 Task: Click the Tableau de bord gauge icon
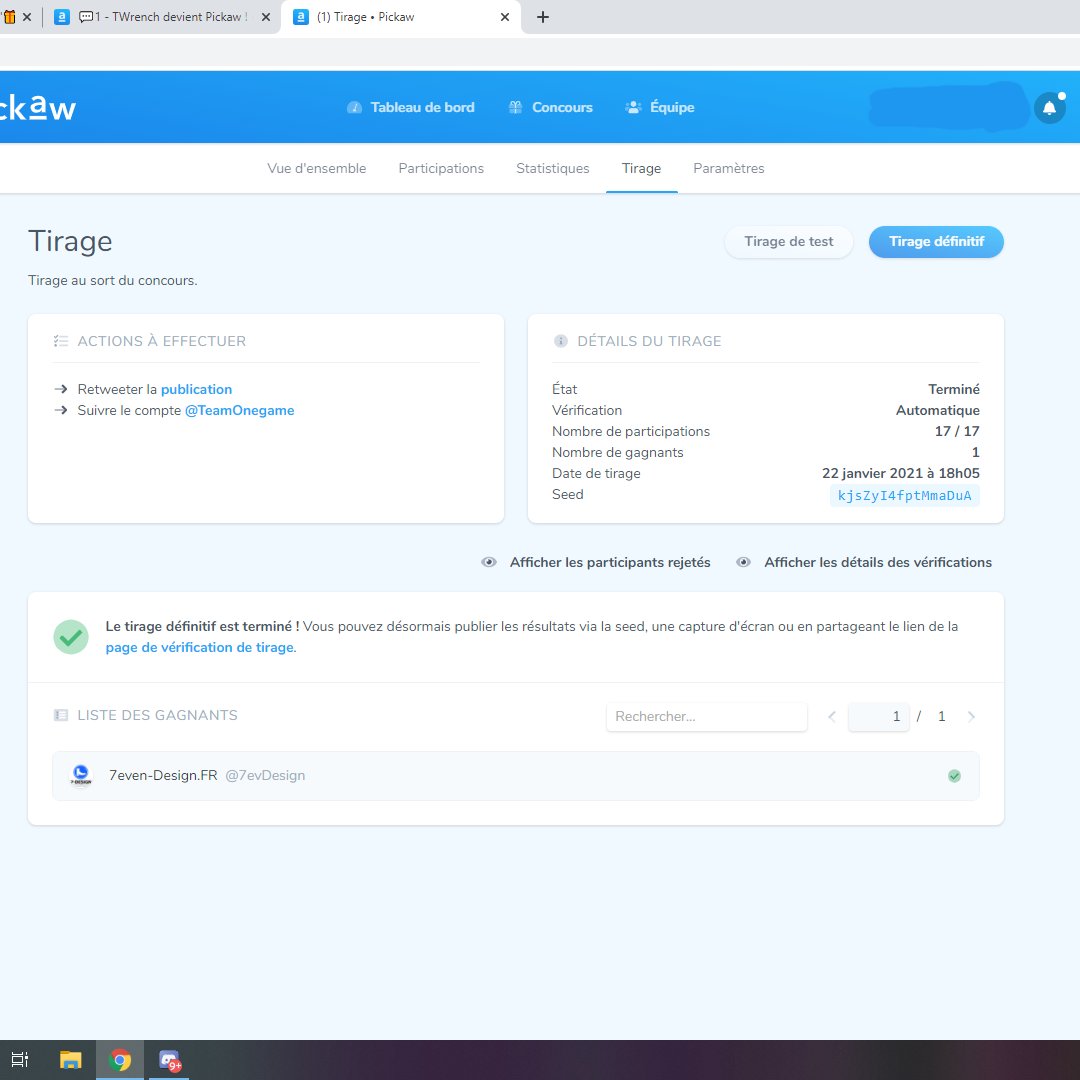coord(354,107)
